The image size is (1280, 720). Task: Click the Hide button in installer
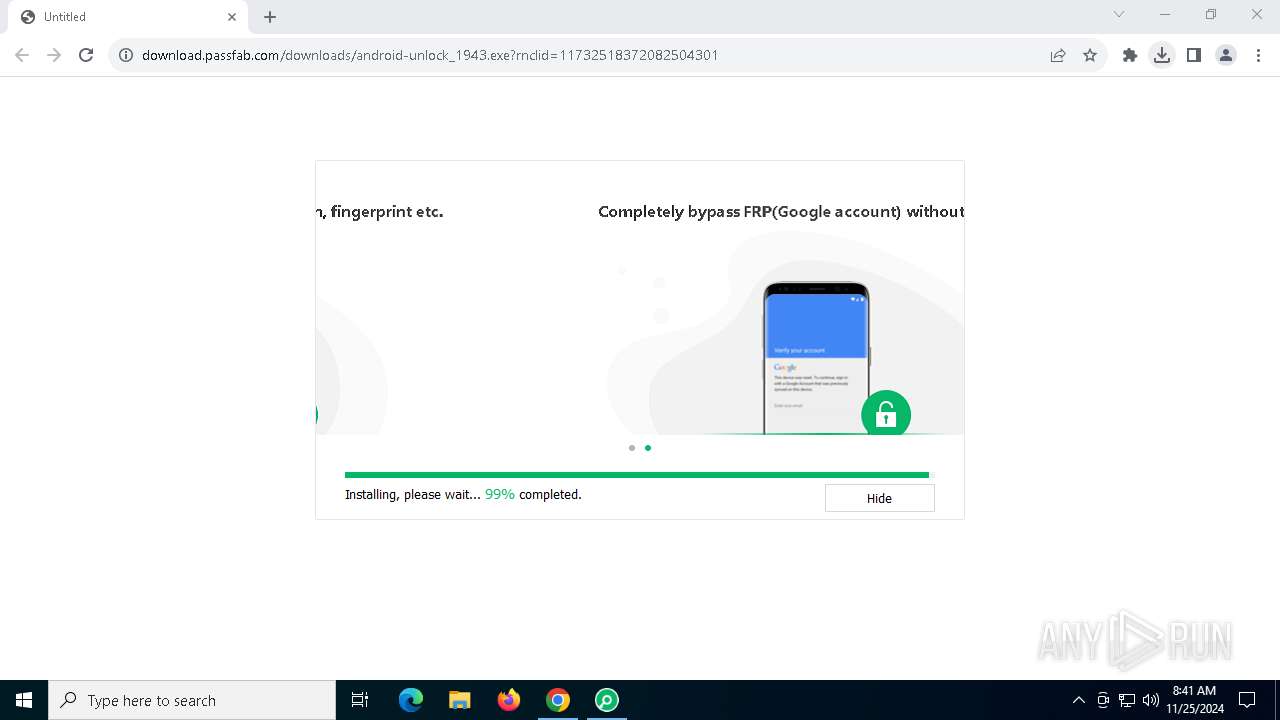click(x=879, y=498)
